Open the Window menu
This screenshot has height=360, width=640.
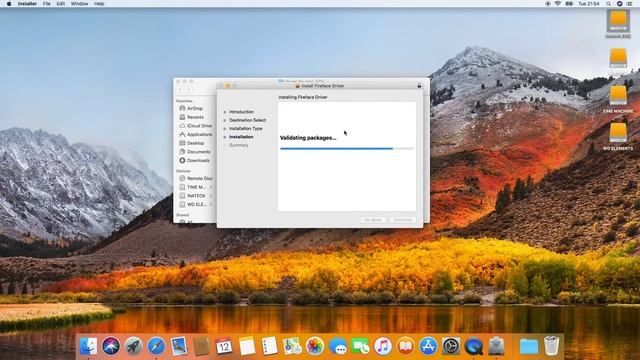[79, 4]
